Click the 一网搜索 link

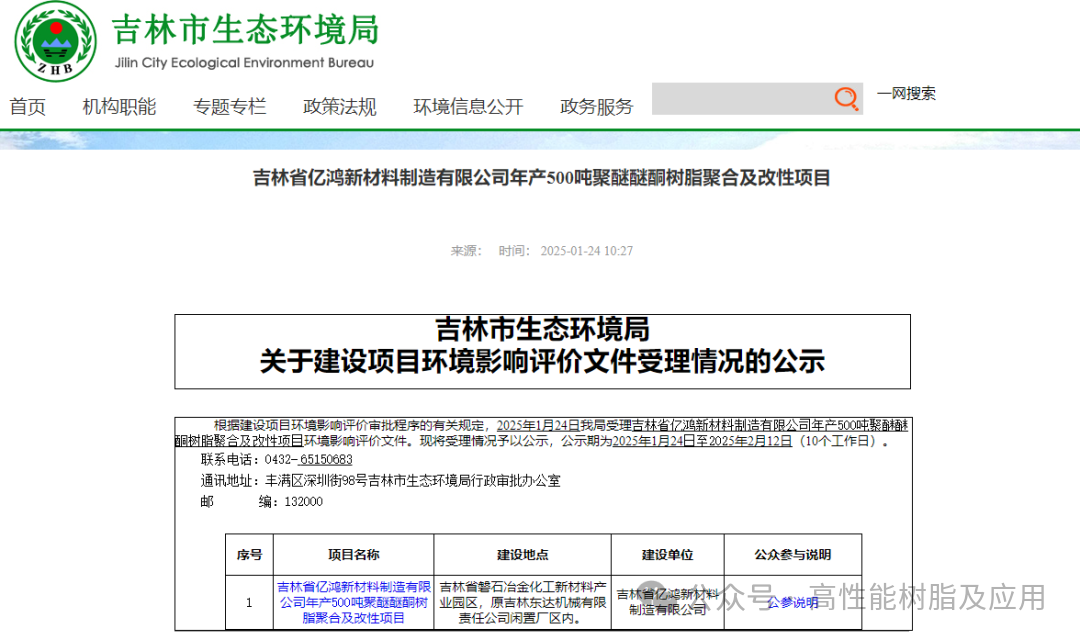(x=906, y=94)
